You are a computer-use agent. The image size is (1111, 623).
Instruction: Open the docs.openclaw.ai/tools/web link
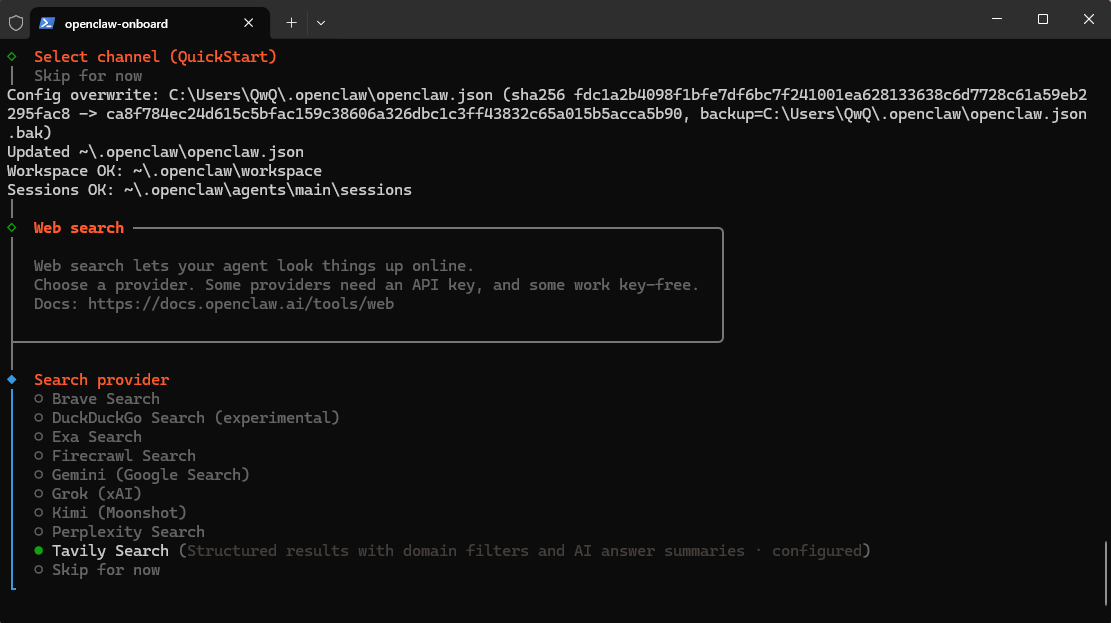[240, 304]
